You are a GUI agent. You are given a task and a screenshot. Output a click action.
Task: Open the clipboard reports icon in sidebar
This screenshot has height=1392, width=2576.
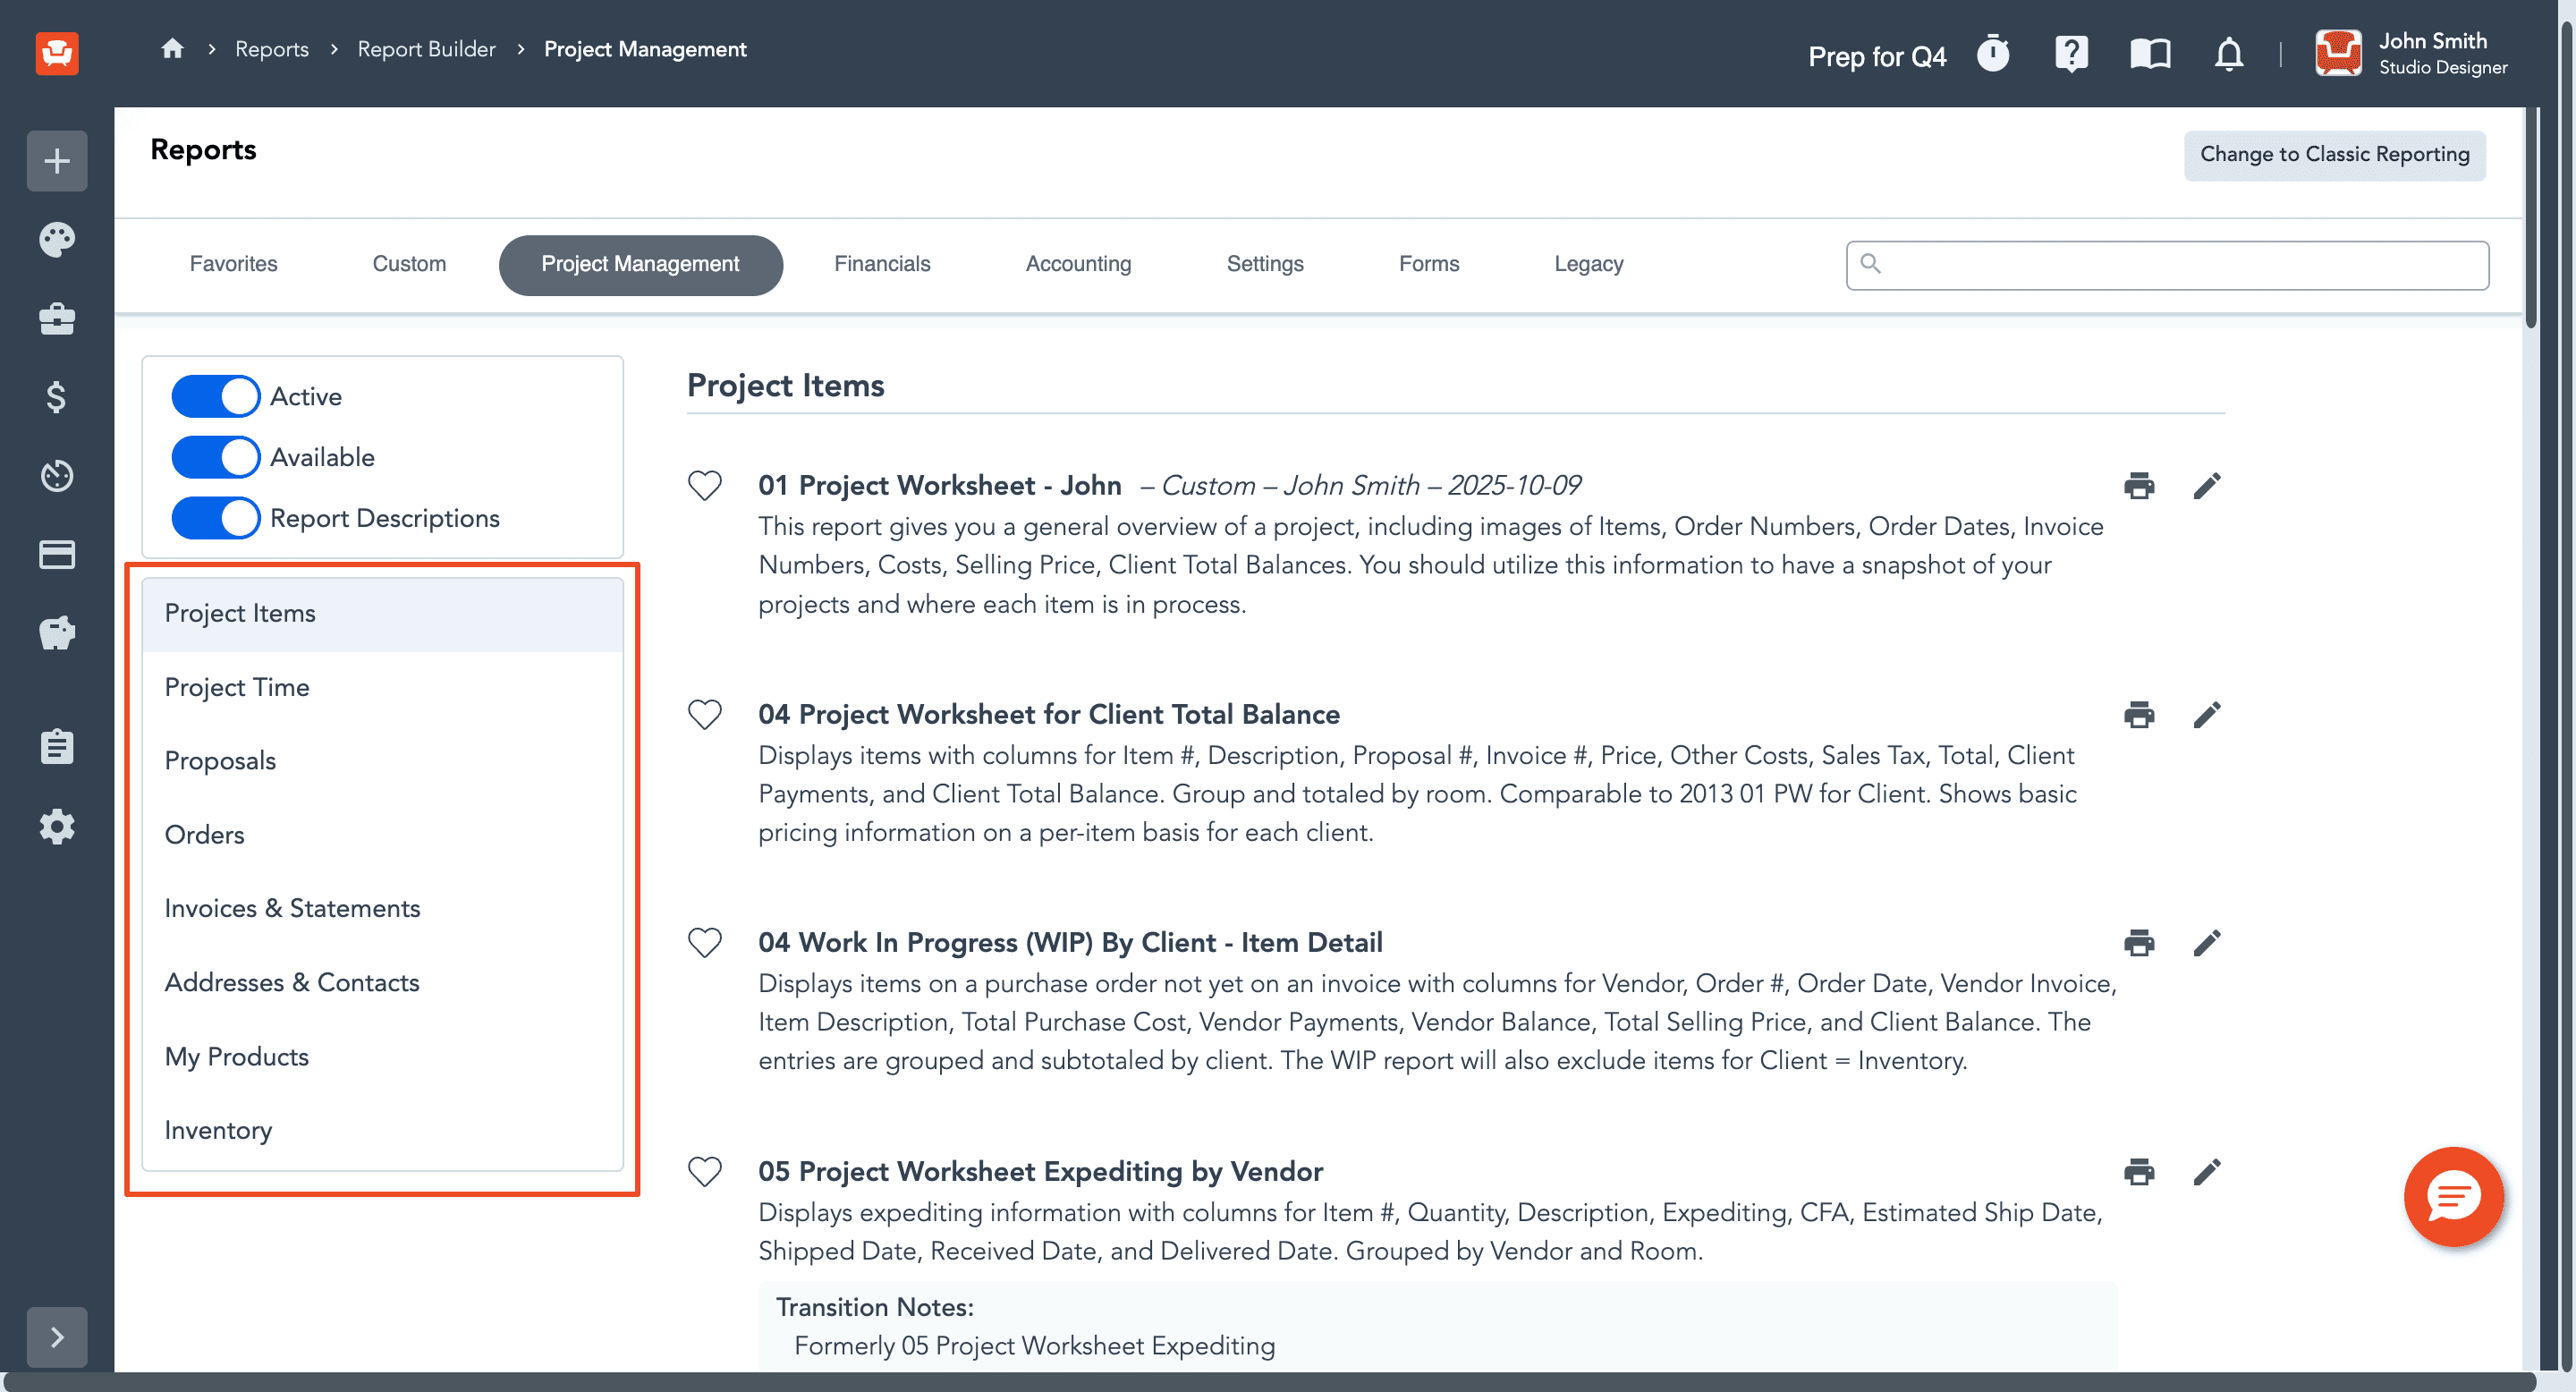click(x=57, y=746)
